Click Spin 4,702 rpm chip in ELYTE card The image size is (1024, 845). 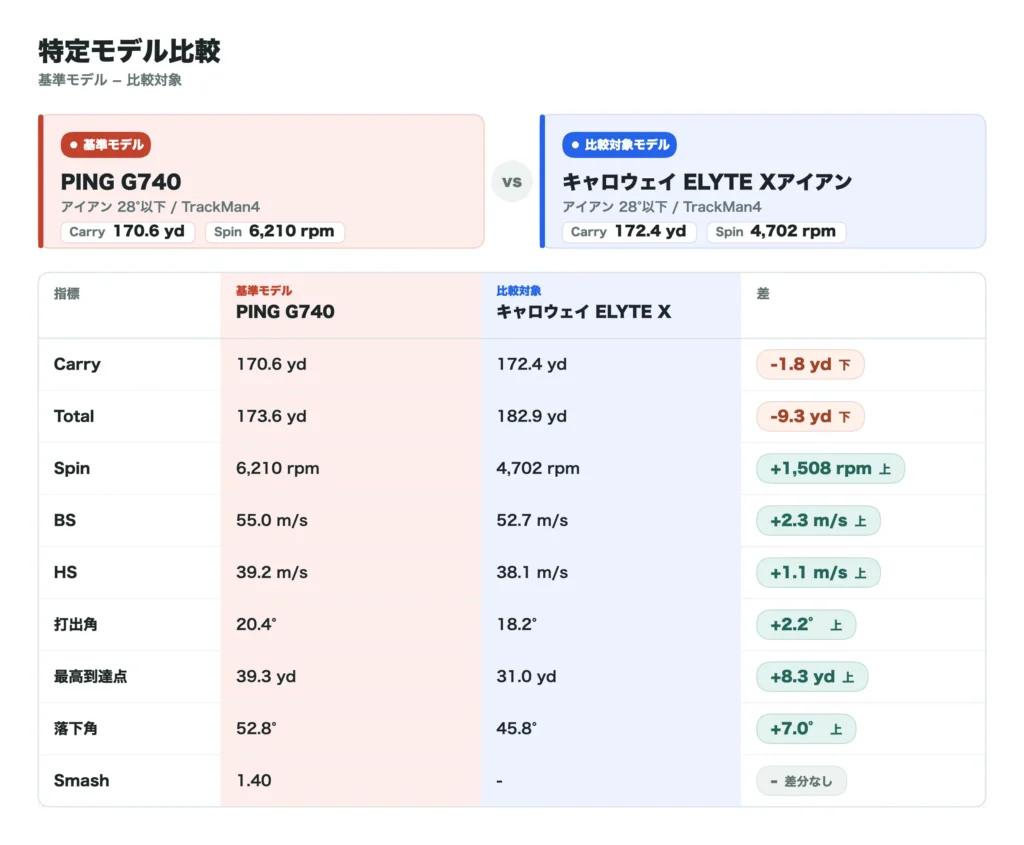(776, 232)
